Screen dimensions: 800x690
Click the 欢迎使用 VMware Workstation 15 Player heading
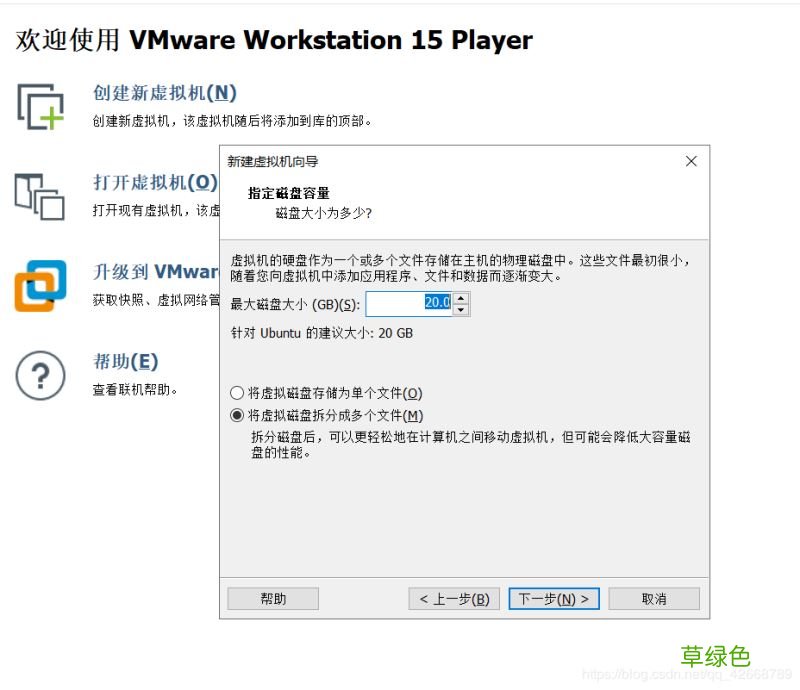coord(274,40)
